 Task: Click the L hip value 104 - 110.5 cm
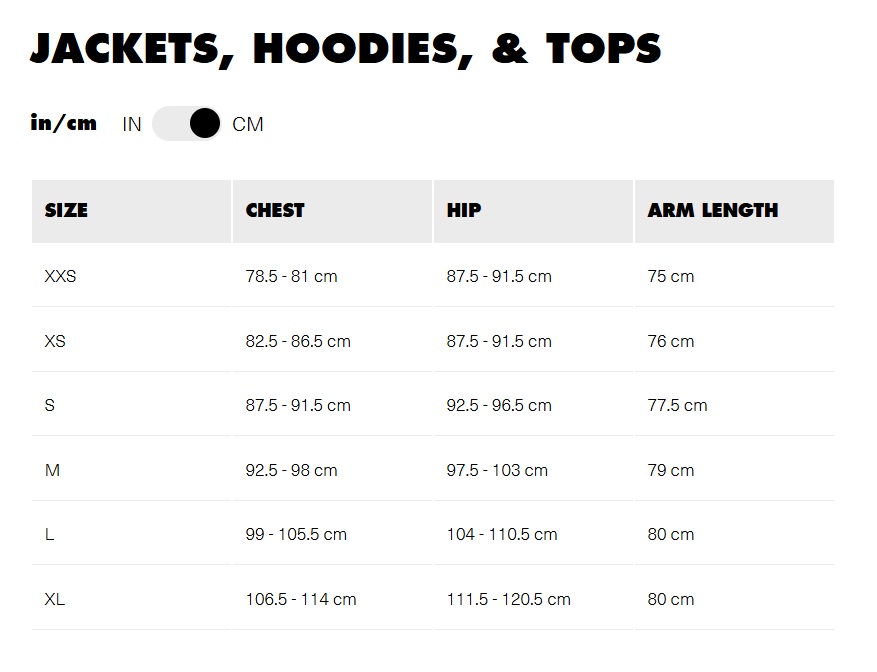point(502,534)
